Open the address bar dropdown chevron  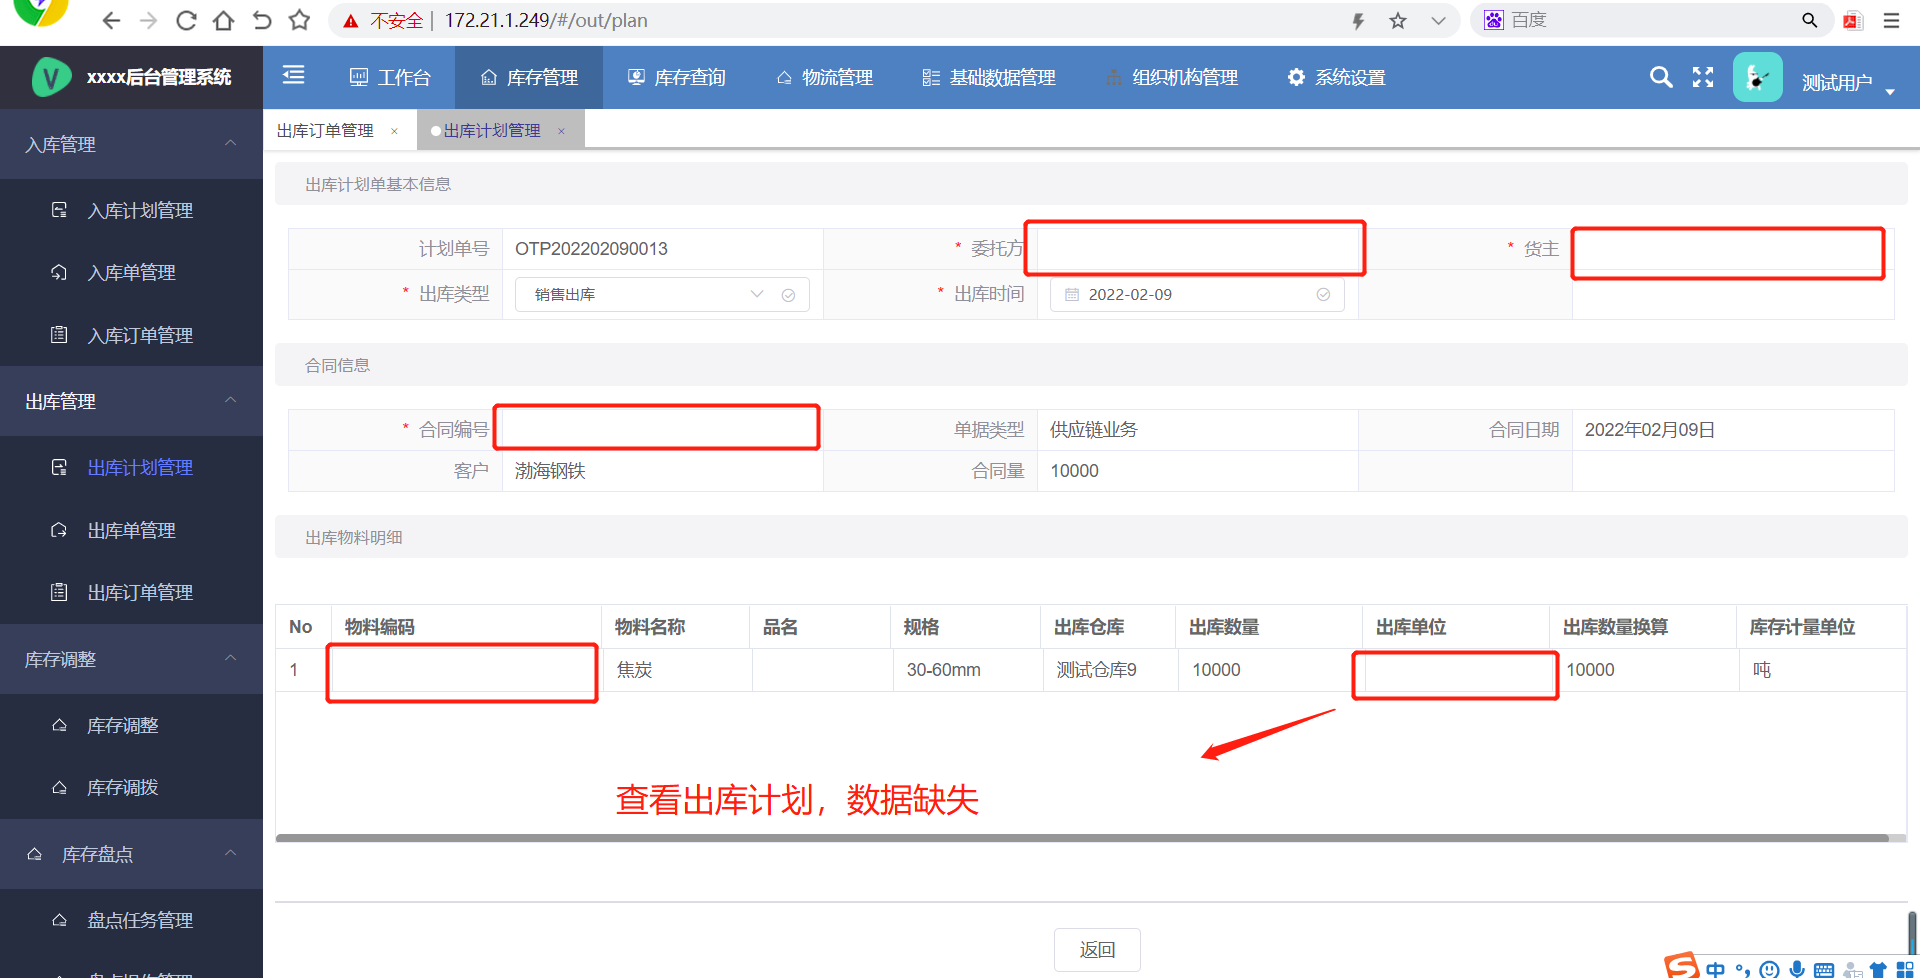[1438, 21]
